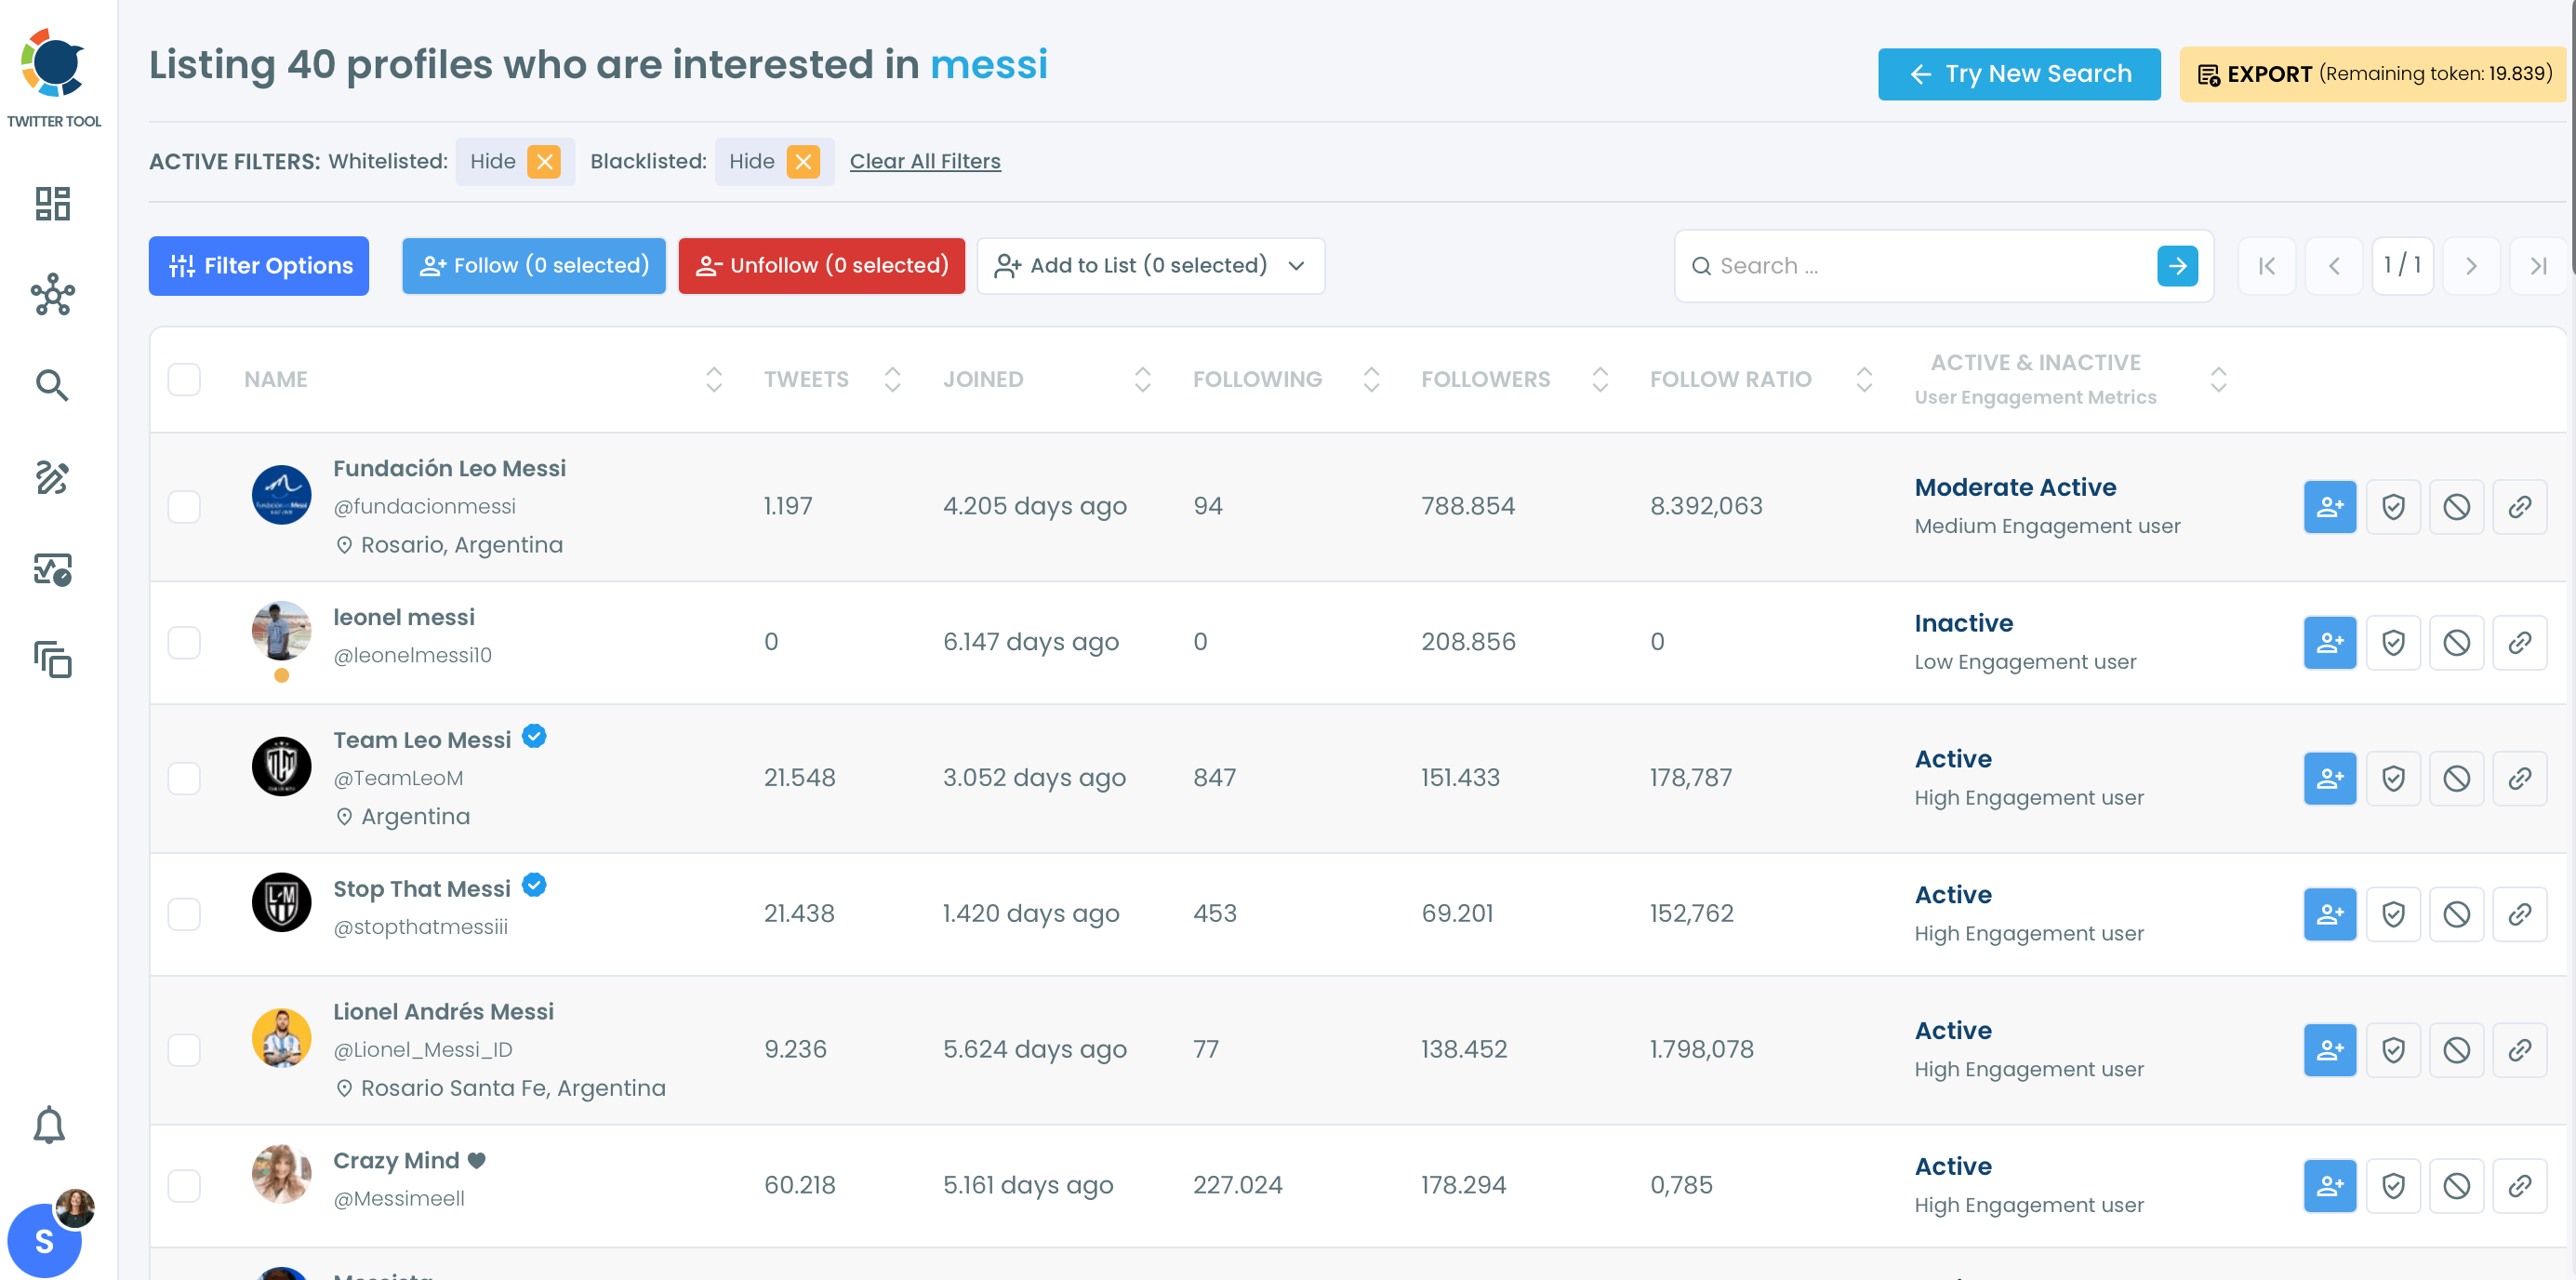
Task: Click EXPORT button
Action: tap(2373, 74)
